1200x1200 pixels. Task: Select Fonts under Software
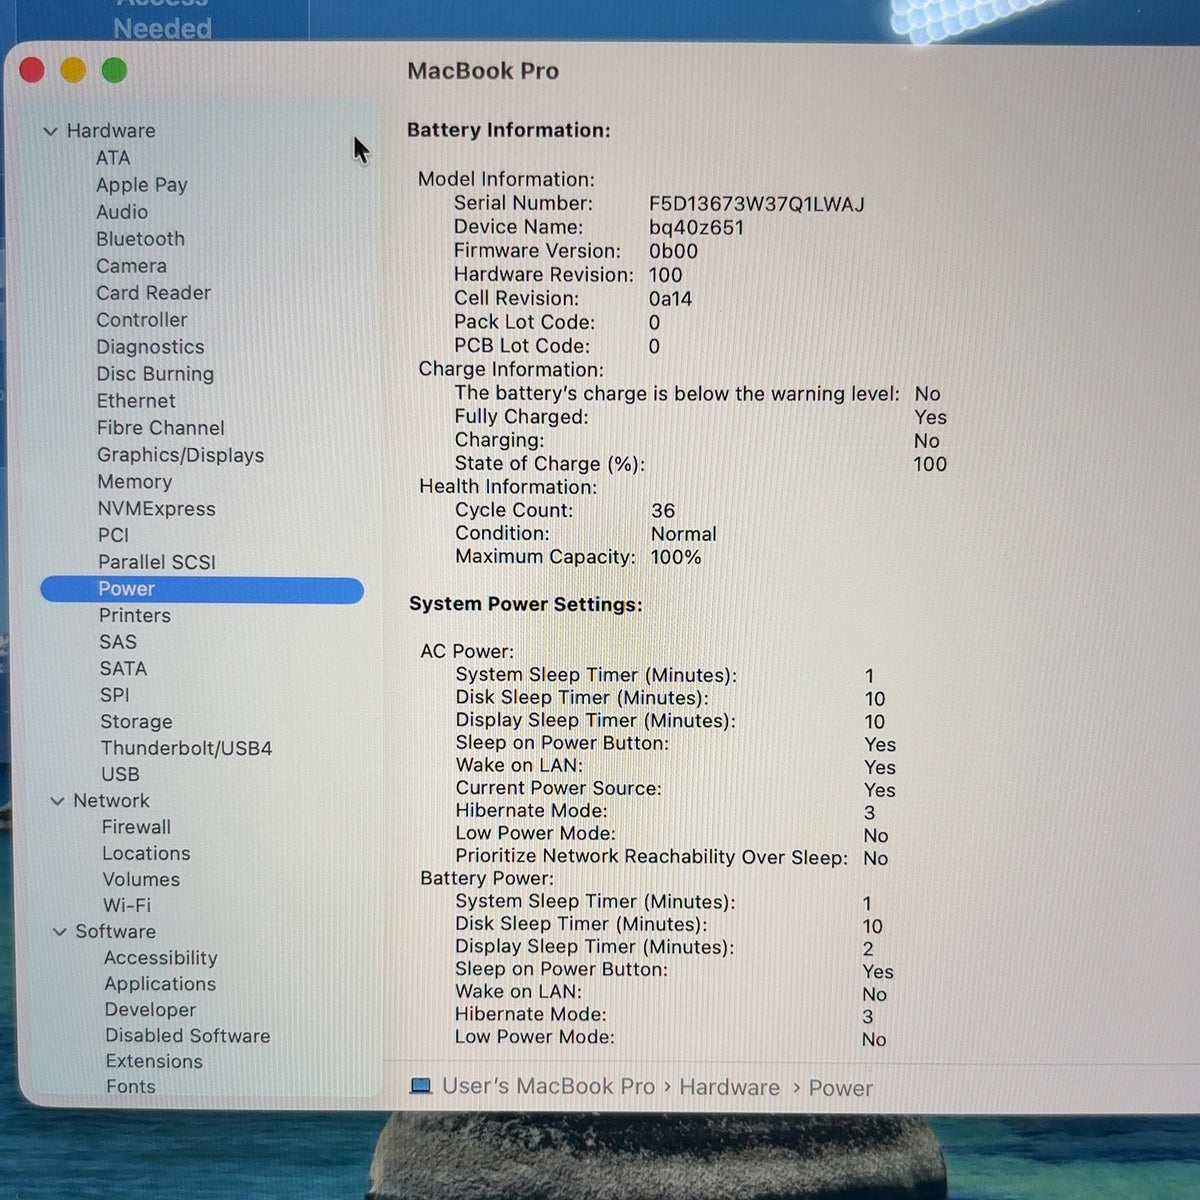pyautogui.click(x=131, y=1086)
